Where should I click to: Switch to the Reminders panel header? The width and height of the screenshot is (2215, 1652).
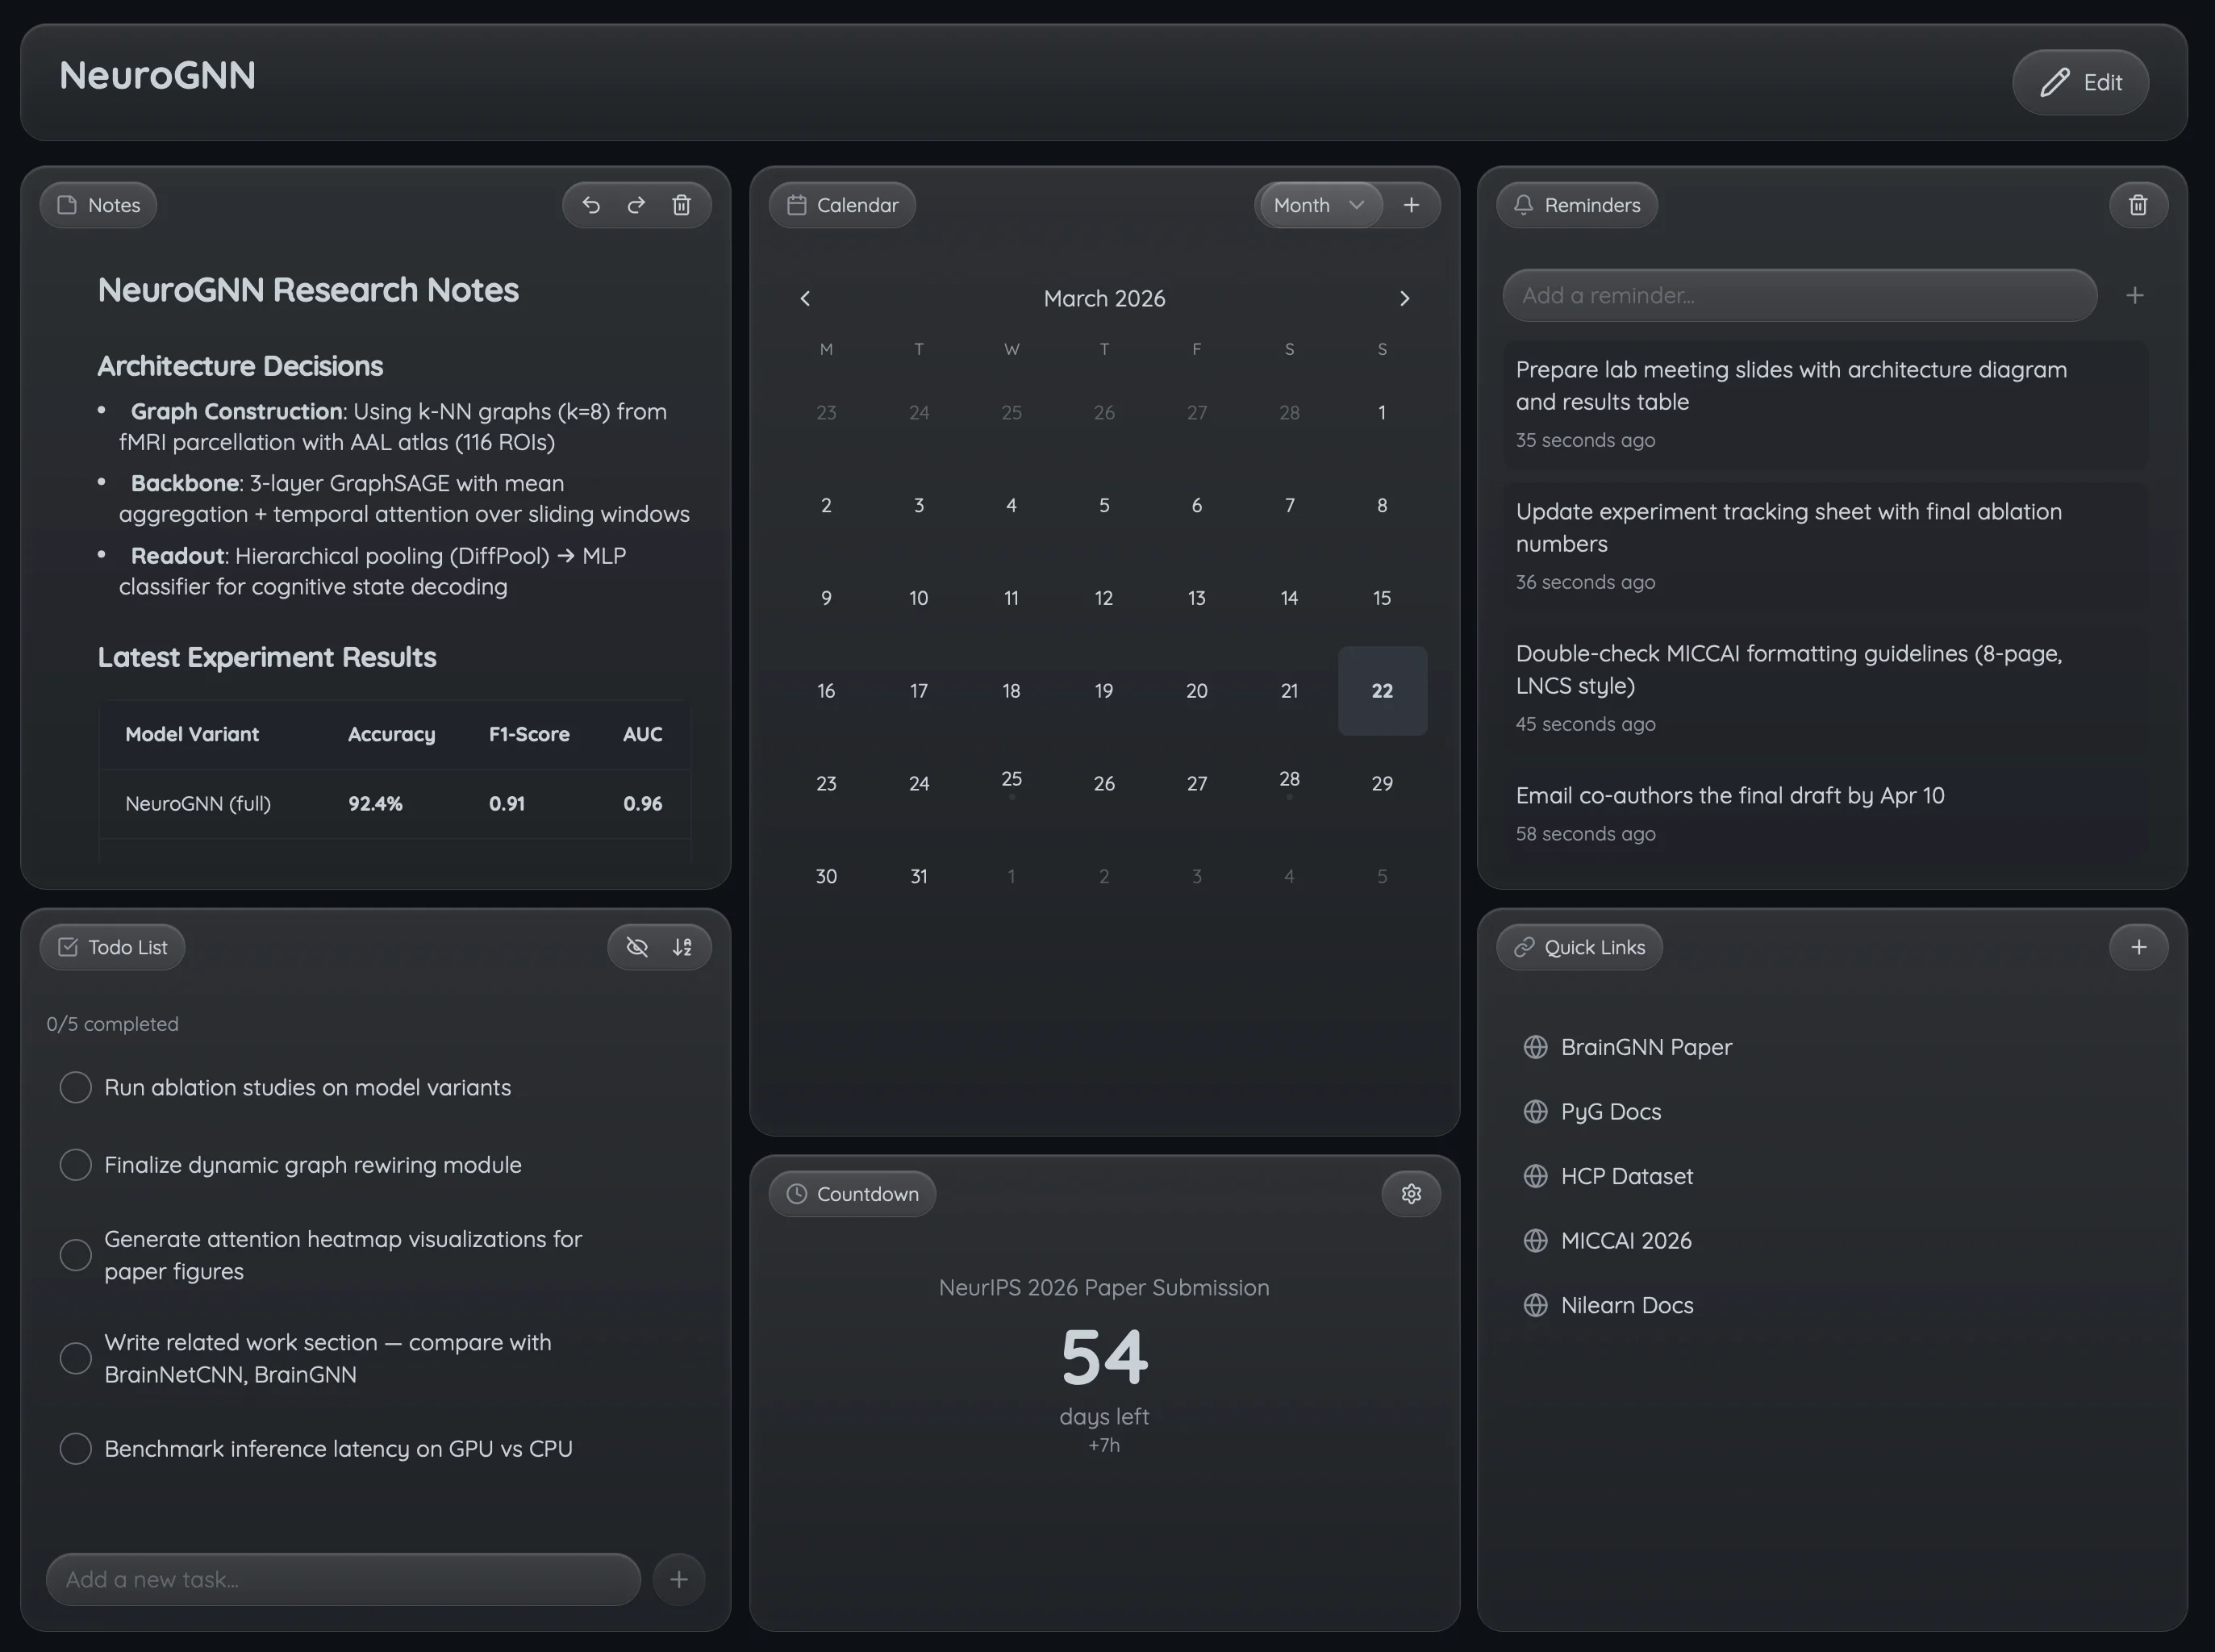pos(1577,204)
